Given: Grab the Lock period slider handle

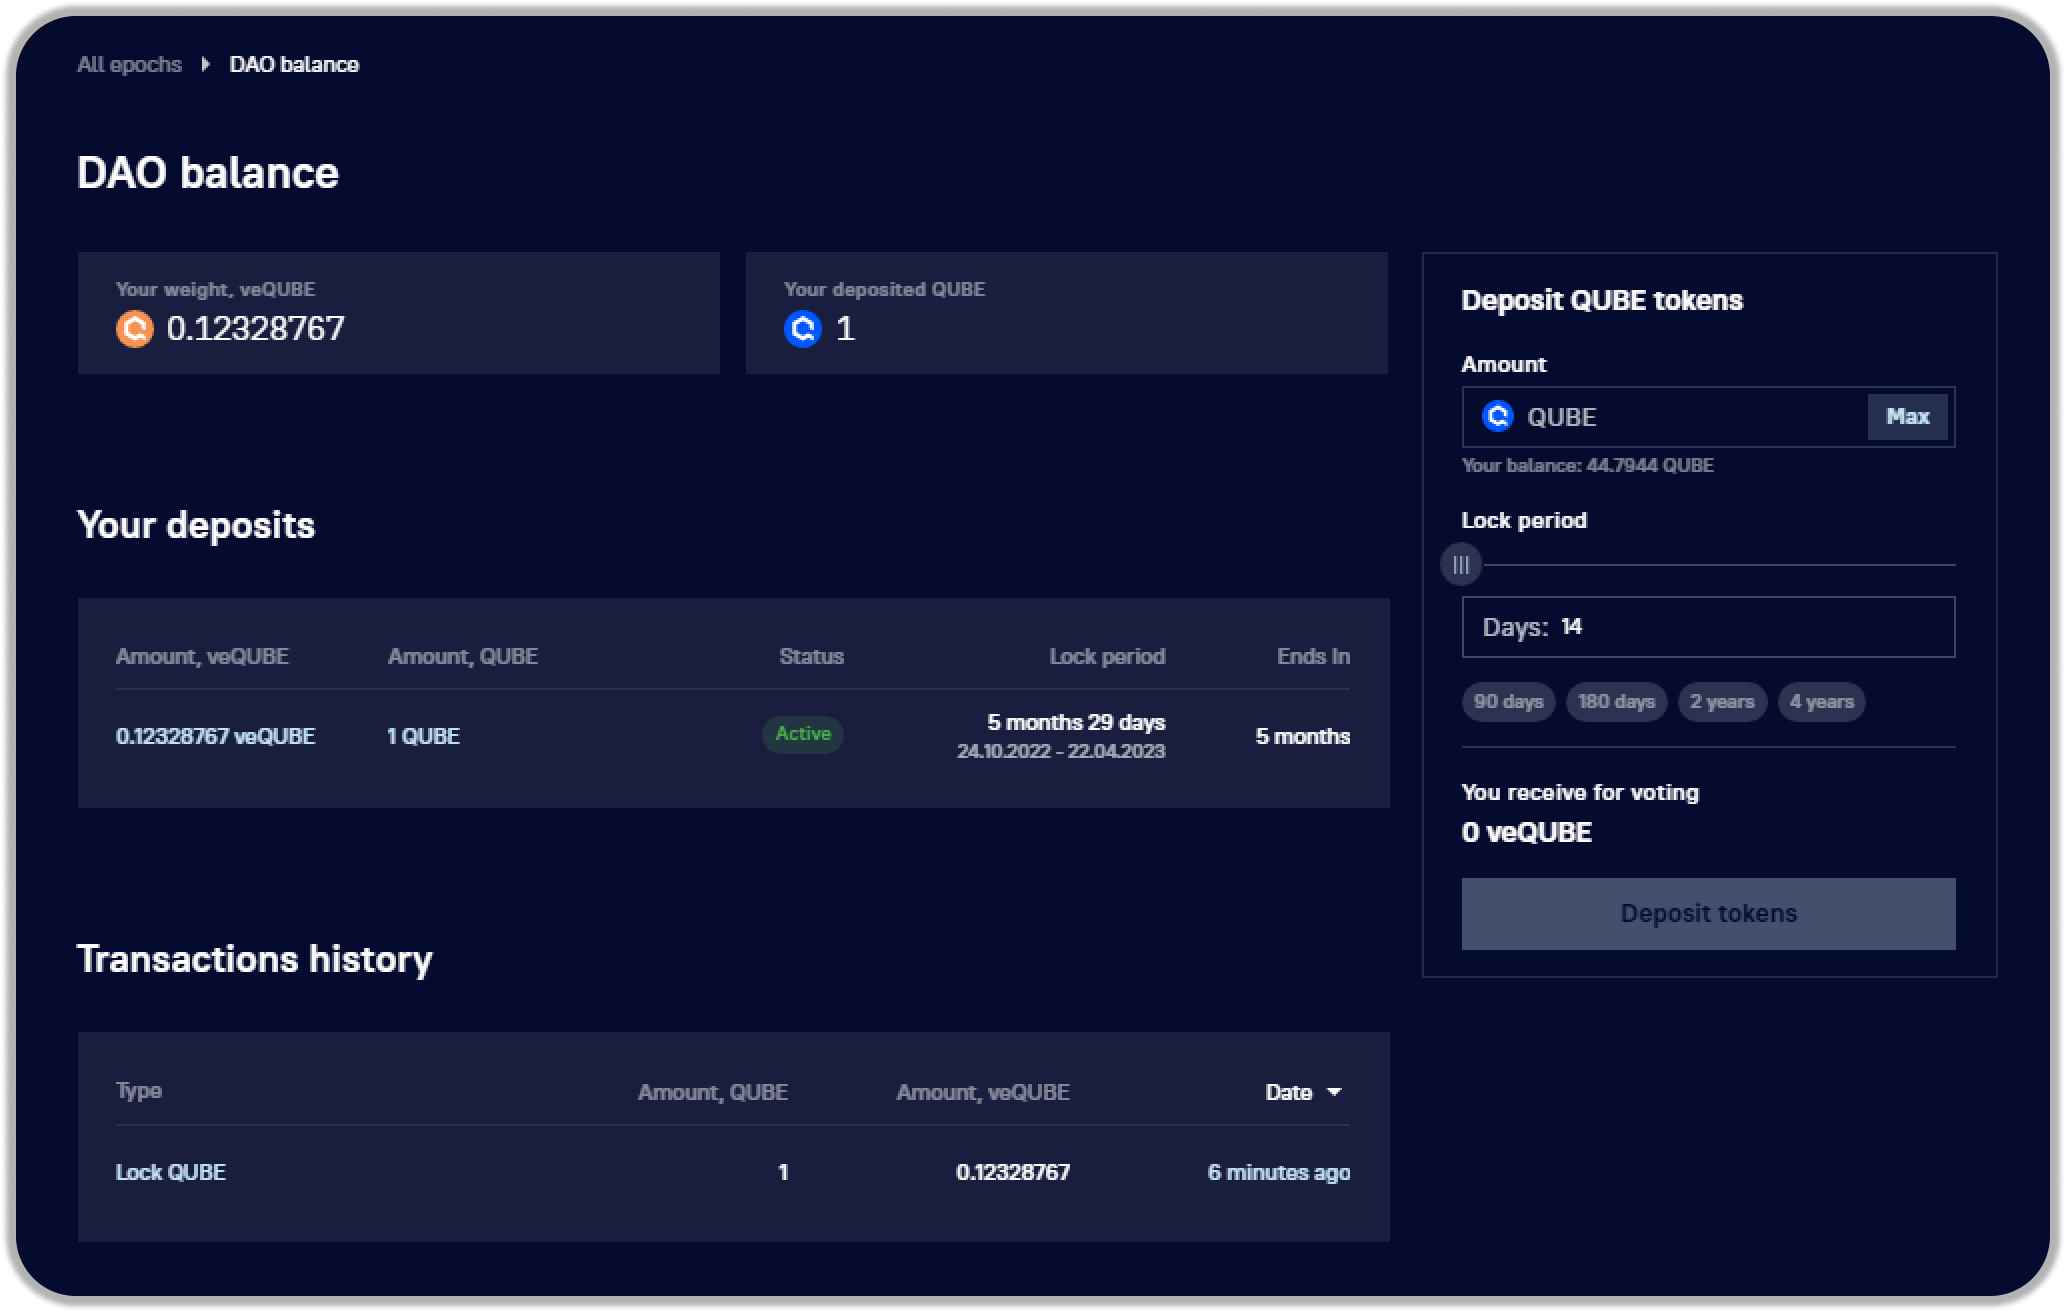Looking at the screenshot, I should coord(1461,565).
